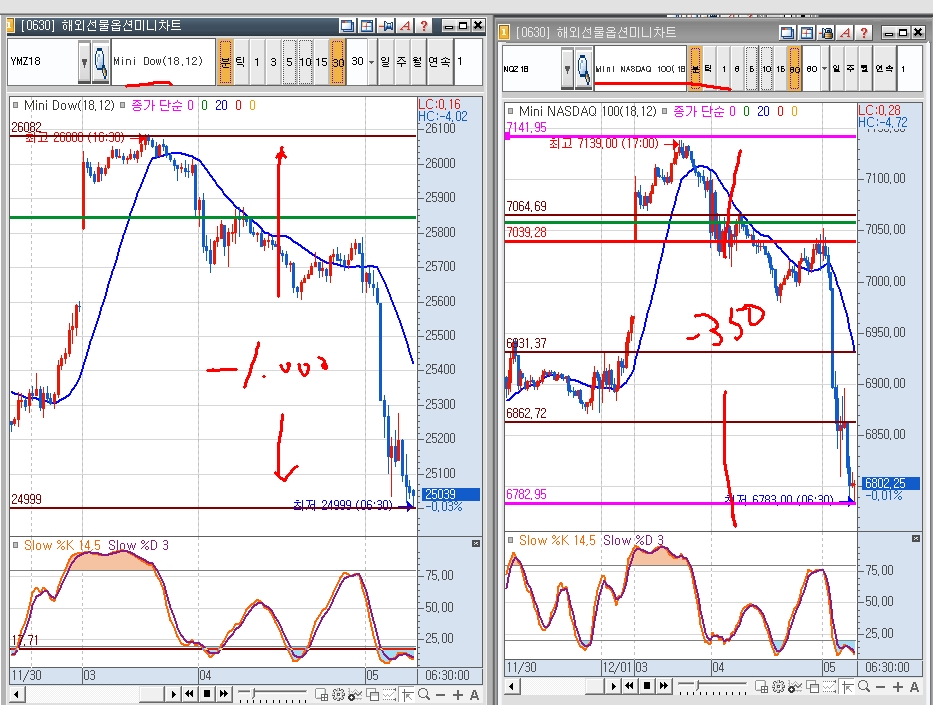Click 'A' auto-scale icon below Mini Dow chart
The height and width of the screenshot is (705, 933).
click(x=474, y=695)
